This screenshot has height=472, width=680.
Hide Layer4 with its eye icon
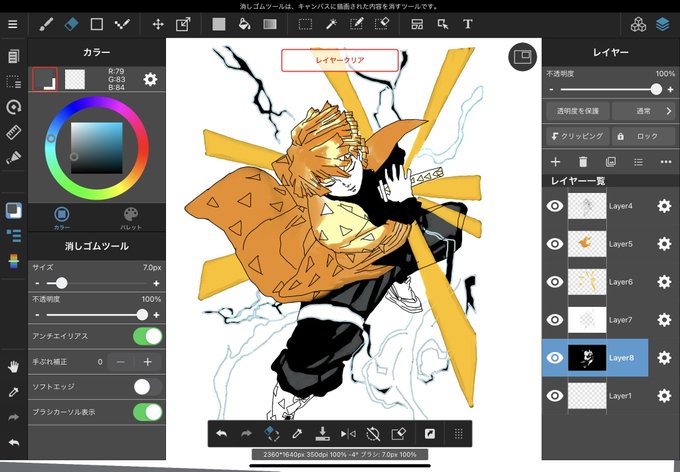555,206
